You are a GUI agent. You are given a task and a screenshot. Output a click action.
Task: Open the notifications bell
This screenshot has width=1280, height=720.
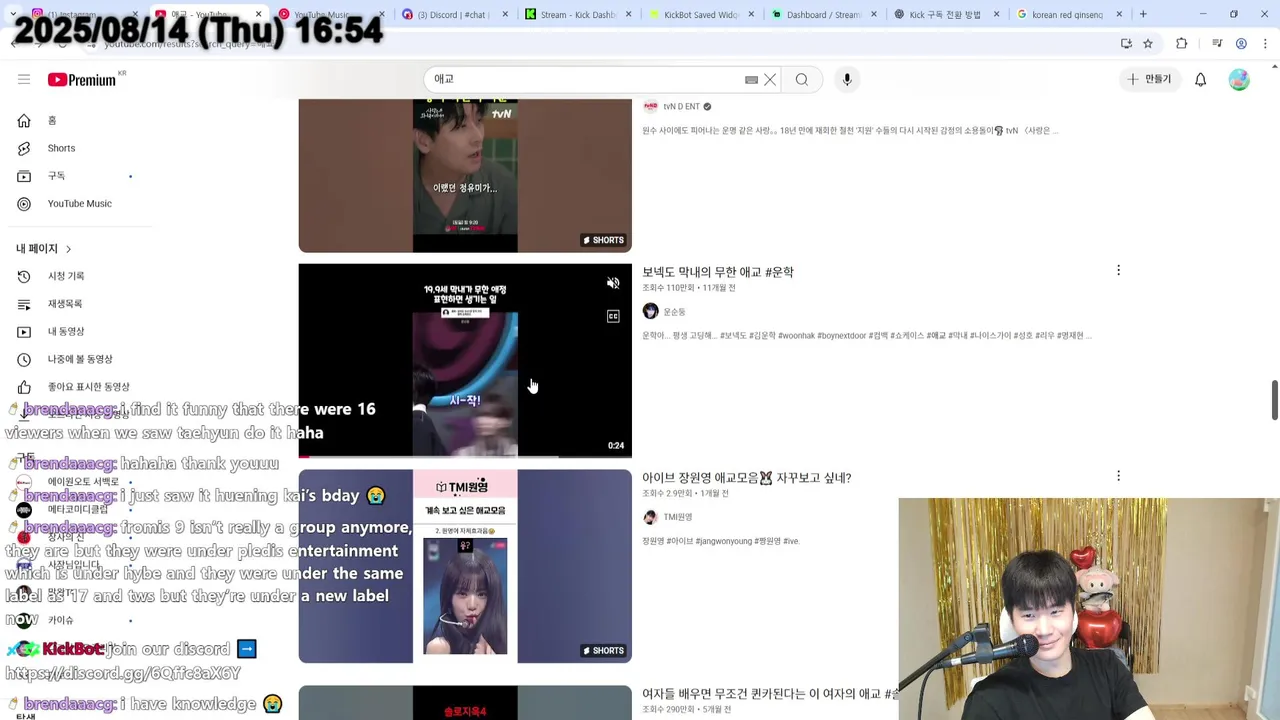pyautogui.click(x=1200, y=79)
